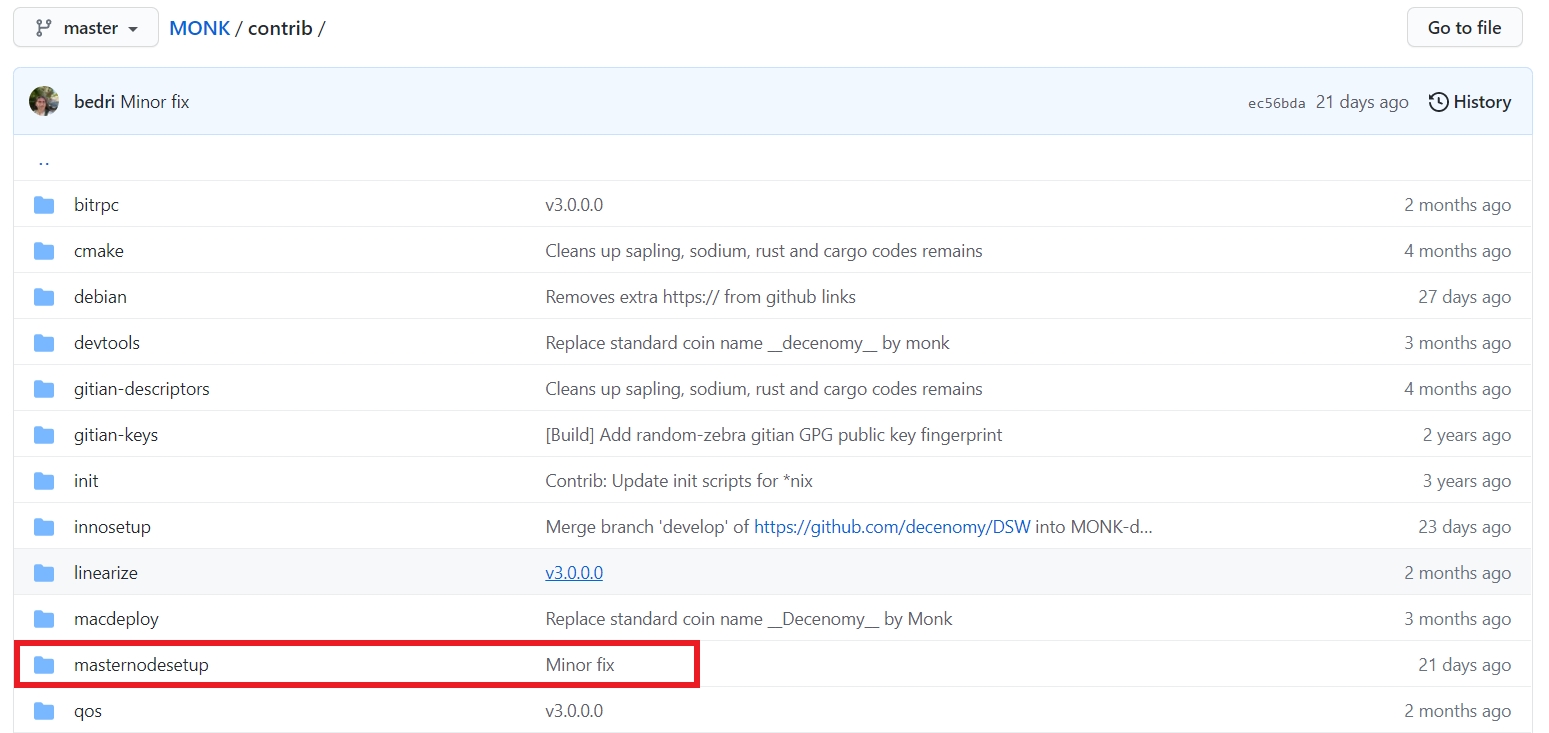Open the linearize folder
This screenshot has height=733, width=1549.
(106, 573)
